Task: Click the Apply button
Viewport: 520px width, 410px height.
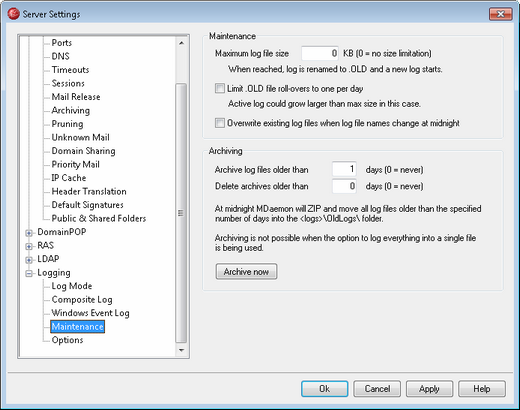Action: (429, 389)
